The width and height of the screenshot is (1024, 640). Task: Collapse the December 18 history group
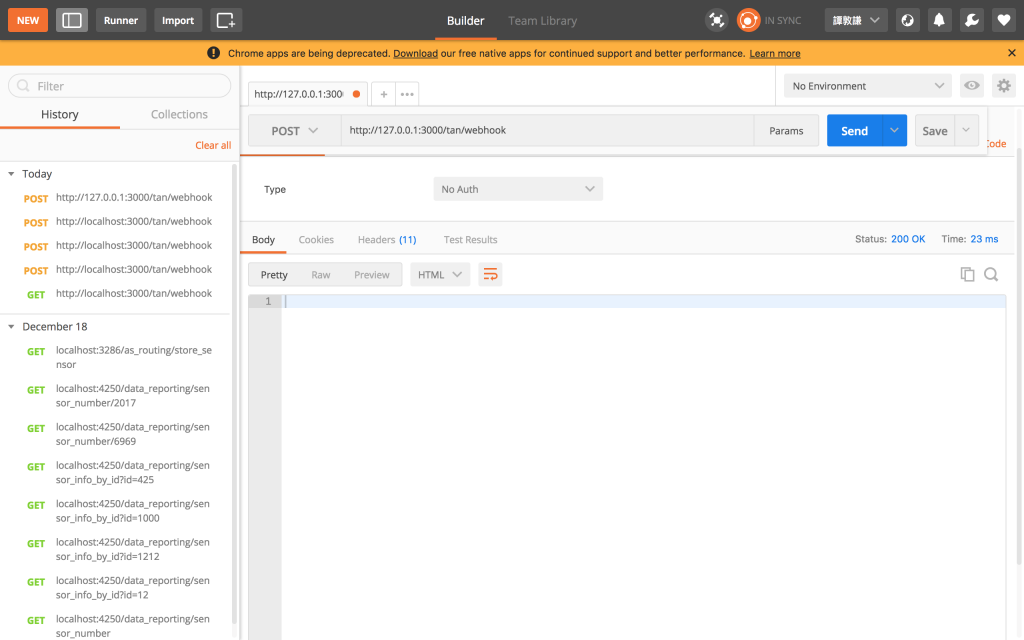point(11,327)
